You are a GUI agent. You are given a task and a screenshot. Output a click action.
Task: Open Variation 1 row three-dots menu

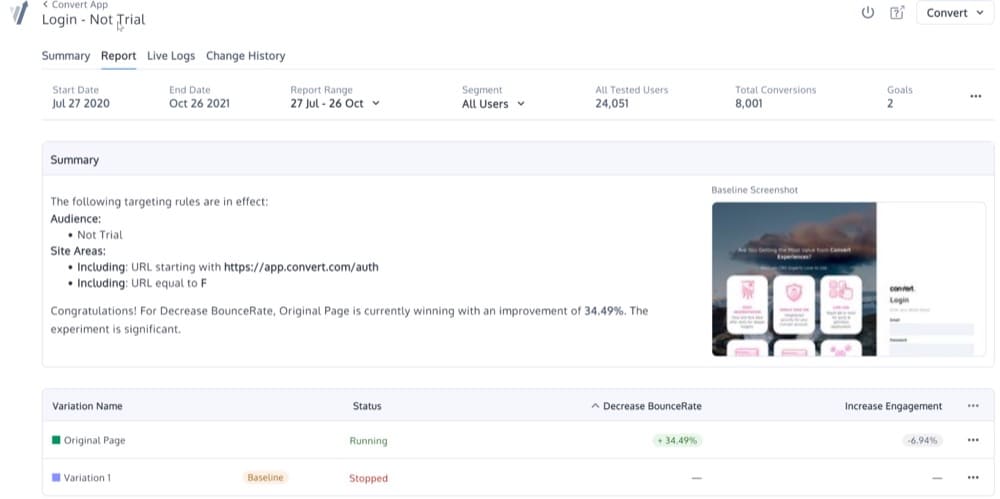tap(973, 477)
